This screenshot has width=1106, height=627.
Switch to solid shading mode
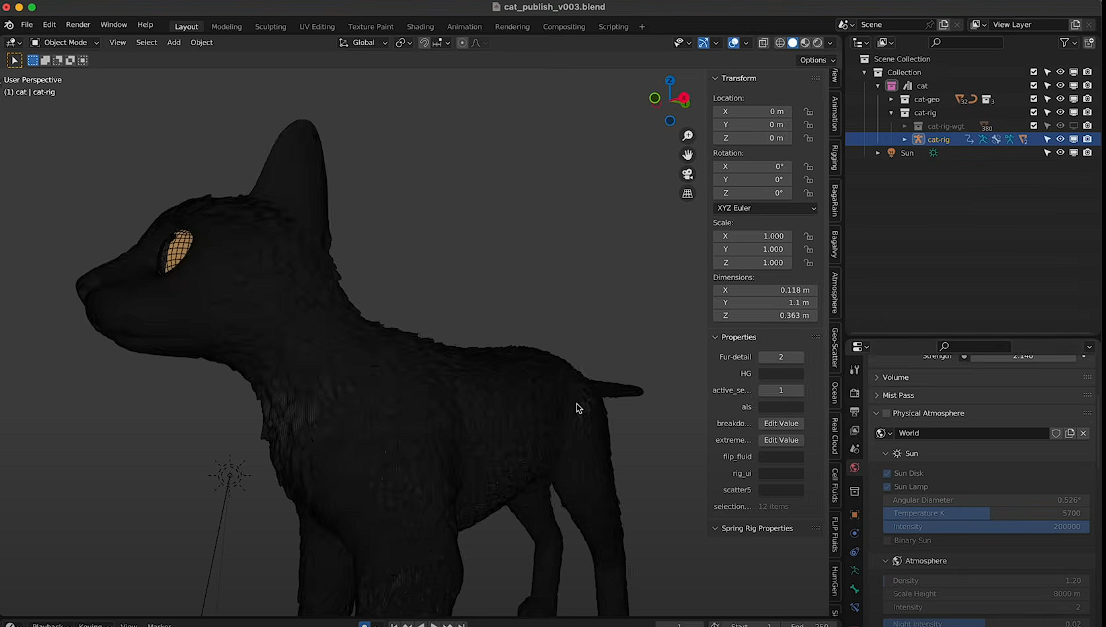tap(792, 43)
